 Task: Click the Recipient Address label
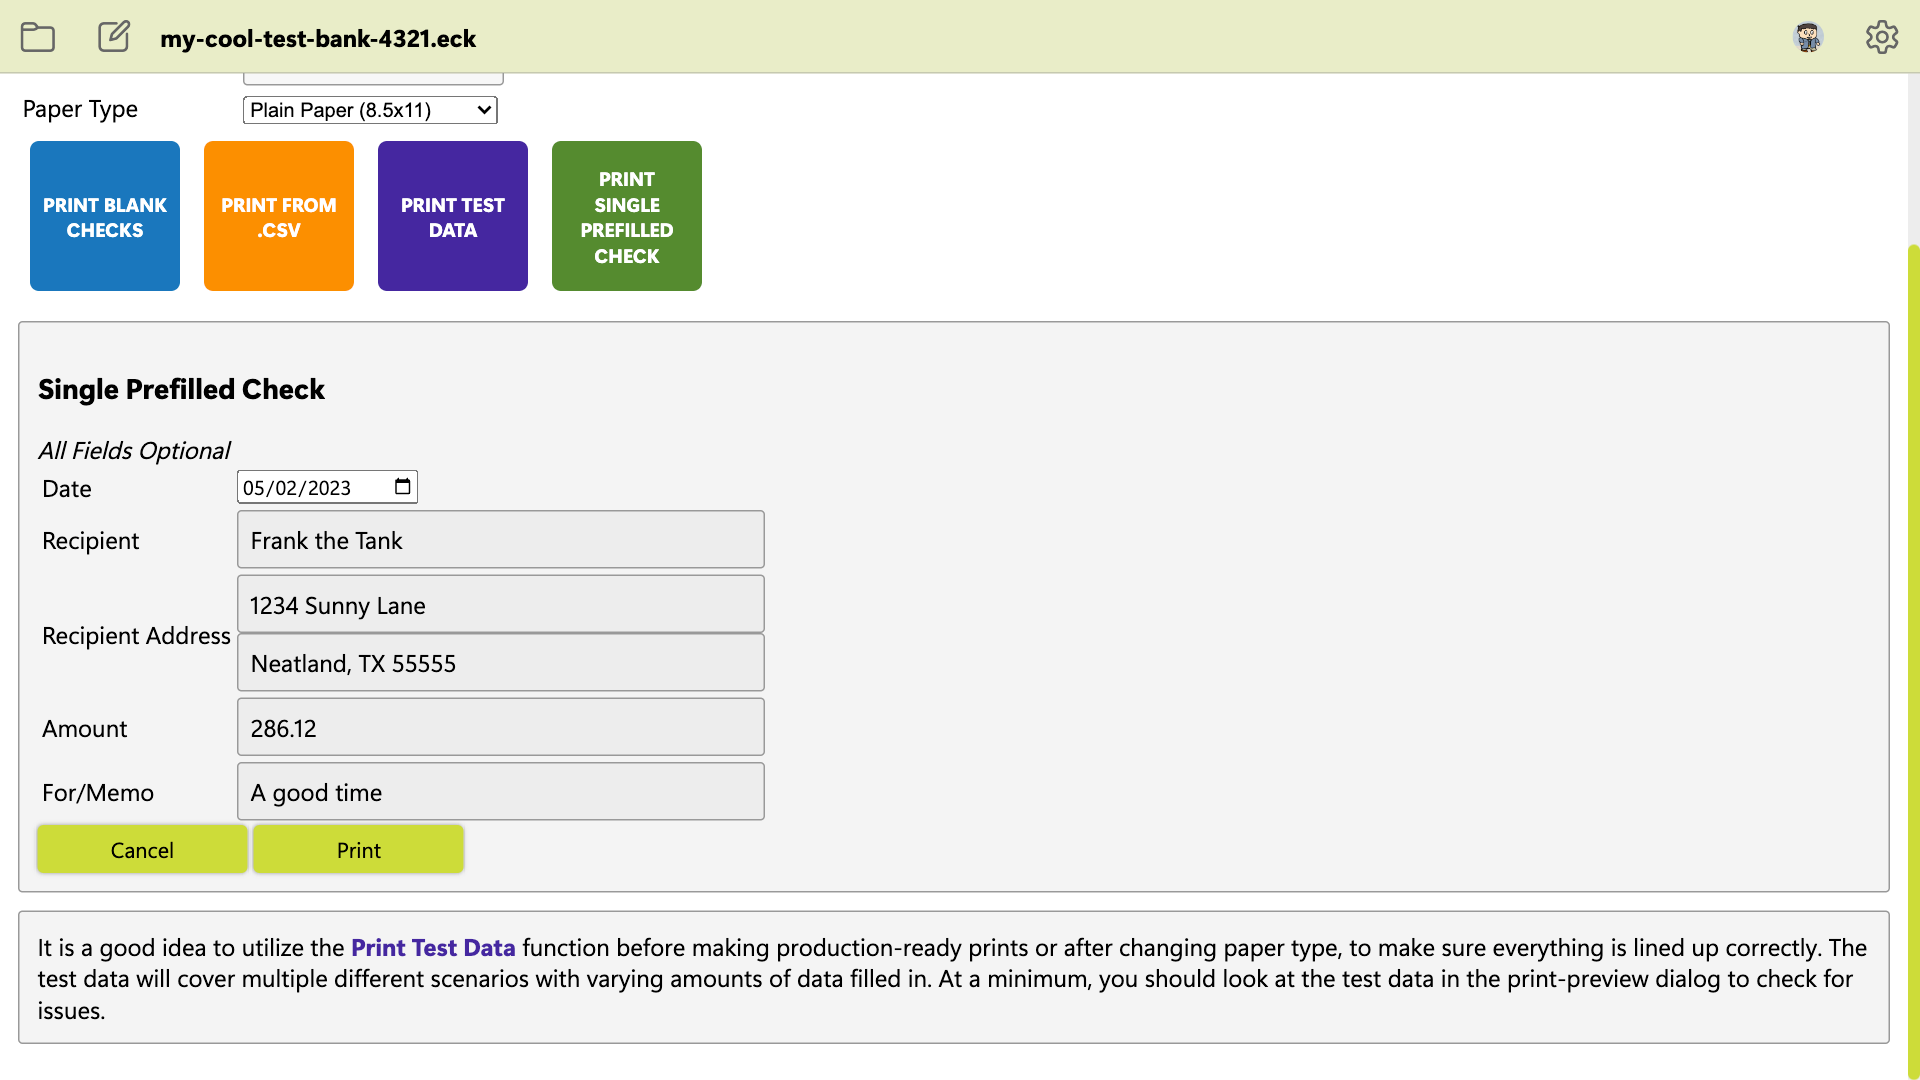coord(136,636)
